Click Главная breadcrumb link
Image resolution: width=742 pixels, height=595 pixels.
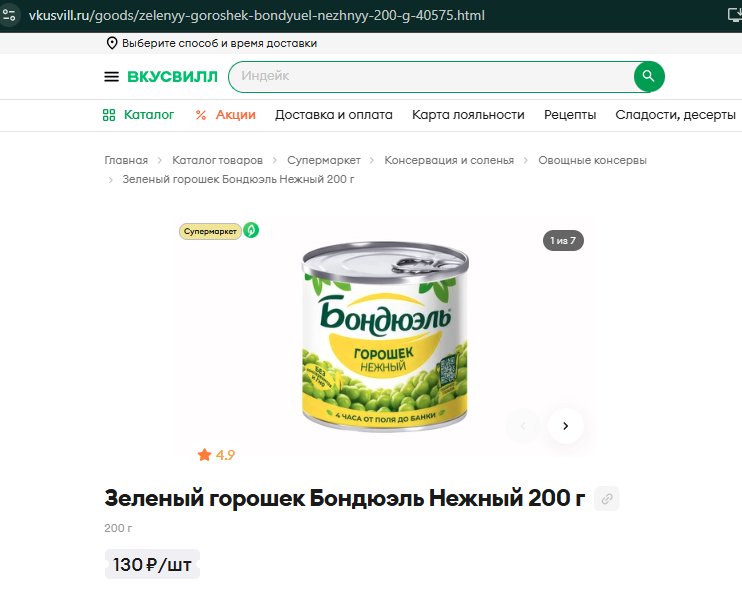coord(126,160)
